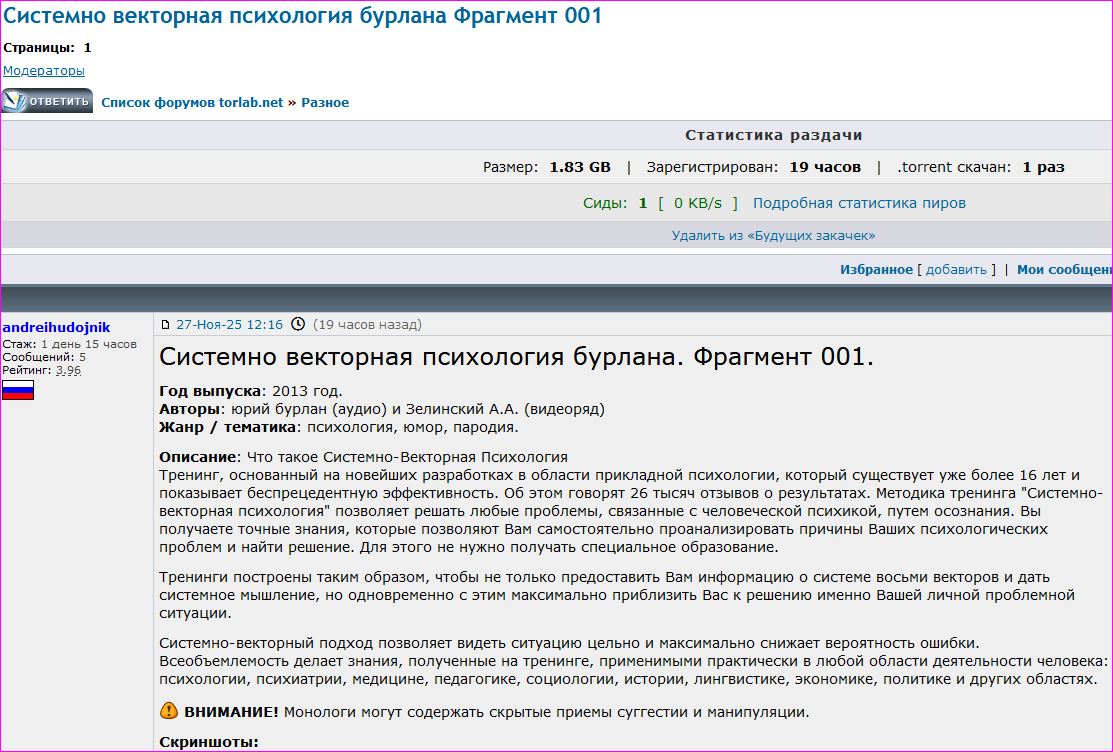Click the clock icon next to post date
This screenshot has height=752, width=1113.
[x=297, y=325]
